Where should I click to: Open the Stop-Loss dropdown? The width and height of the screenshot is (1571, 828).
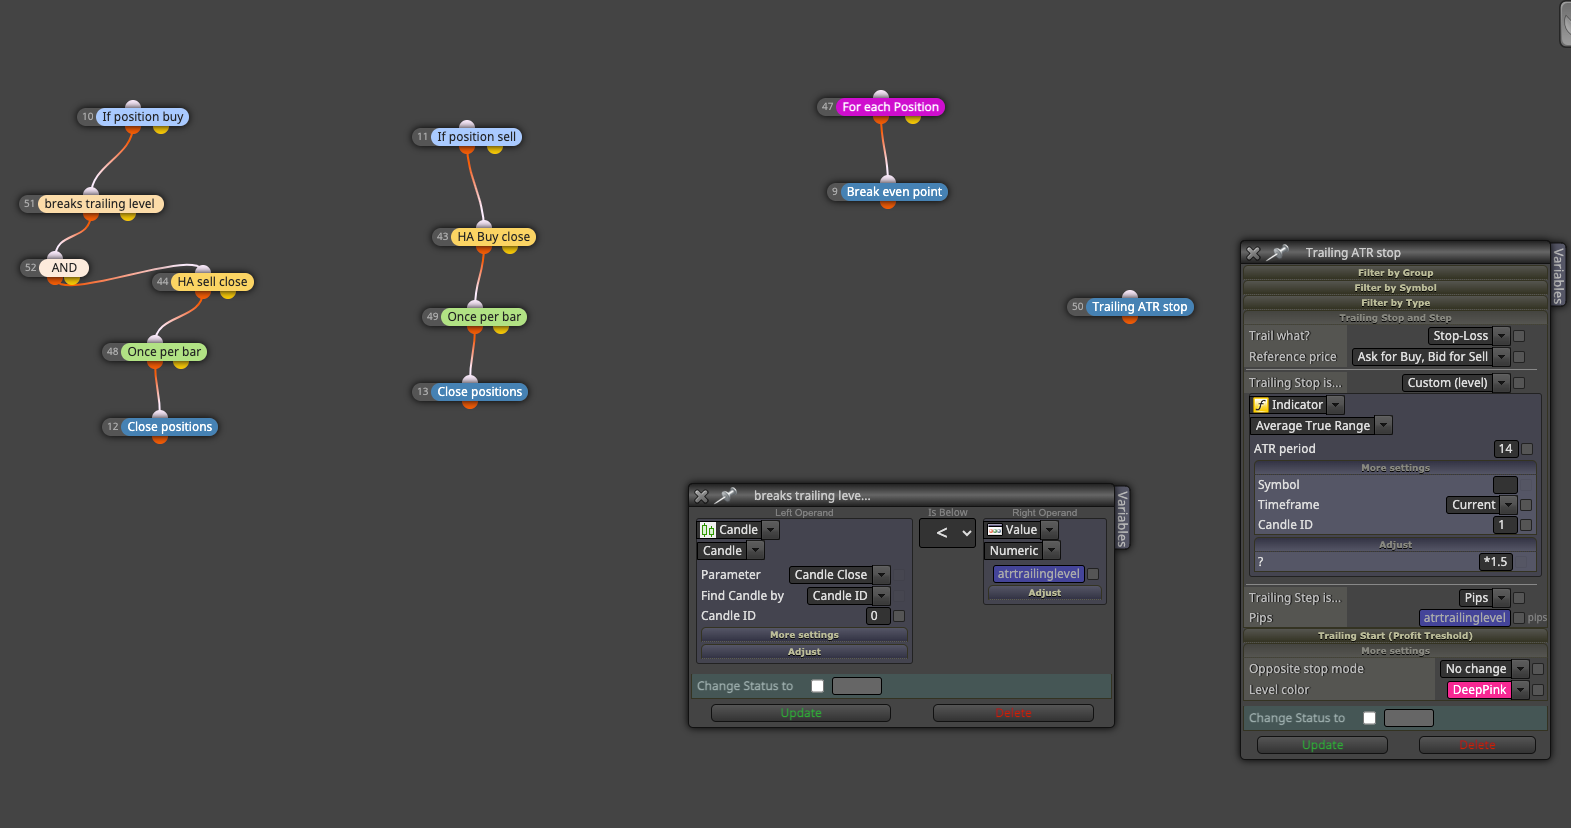click(x=1468, y=336)
